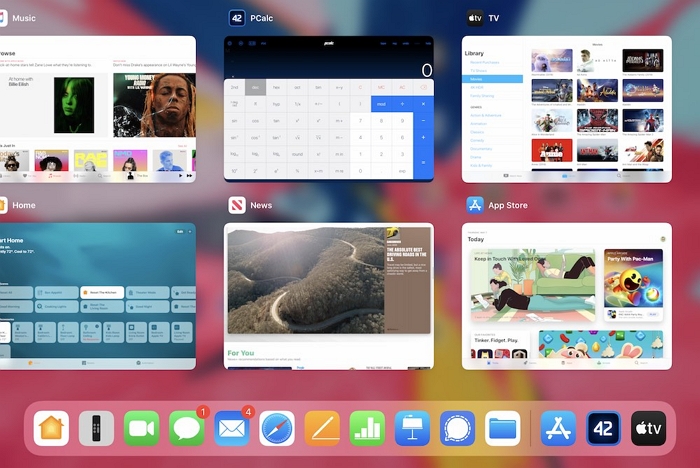
Task: Open the Annie movie thumbnail in TV
Action: [552, 150]
